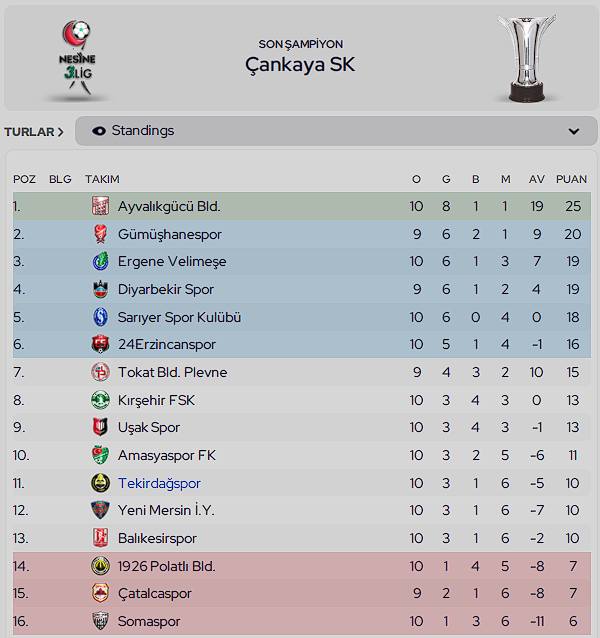Click the Gümüşhanespor club crest
600x638 pixels.
100,234
